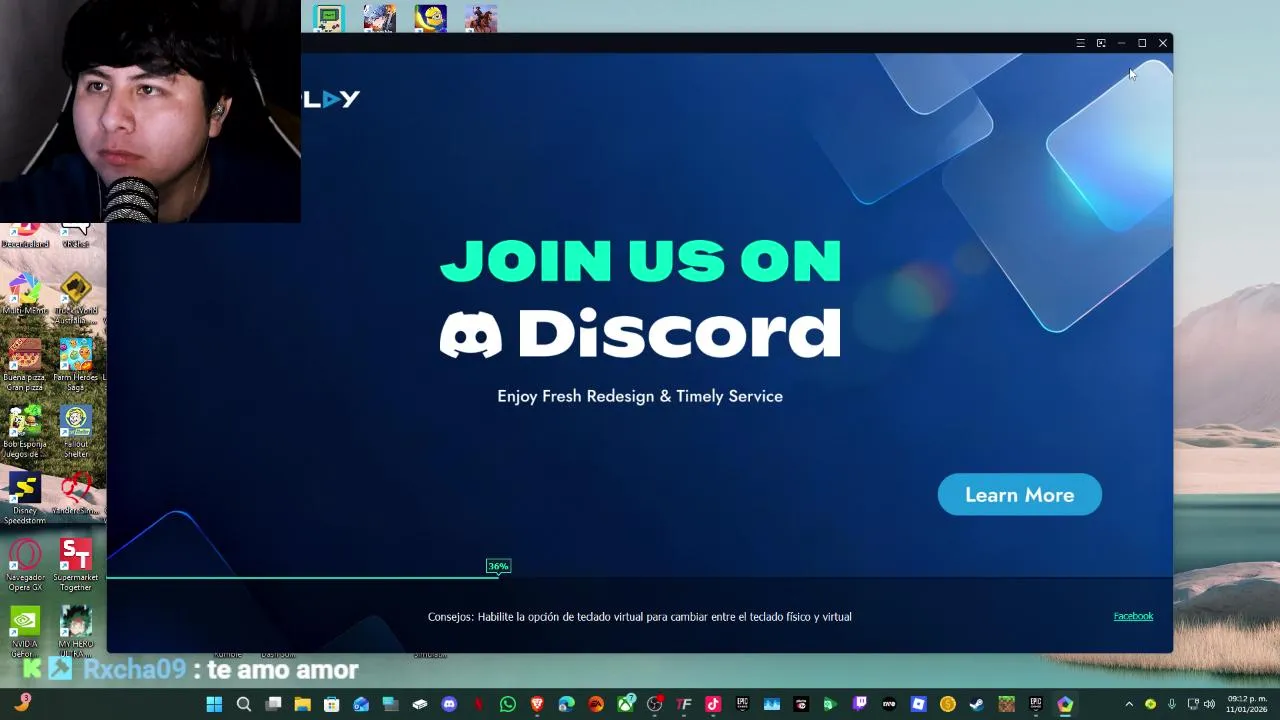
Task: Open the anime game desktop shortcut beside the Game Boy icon
Action: click(380, 18)
